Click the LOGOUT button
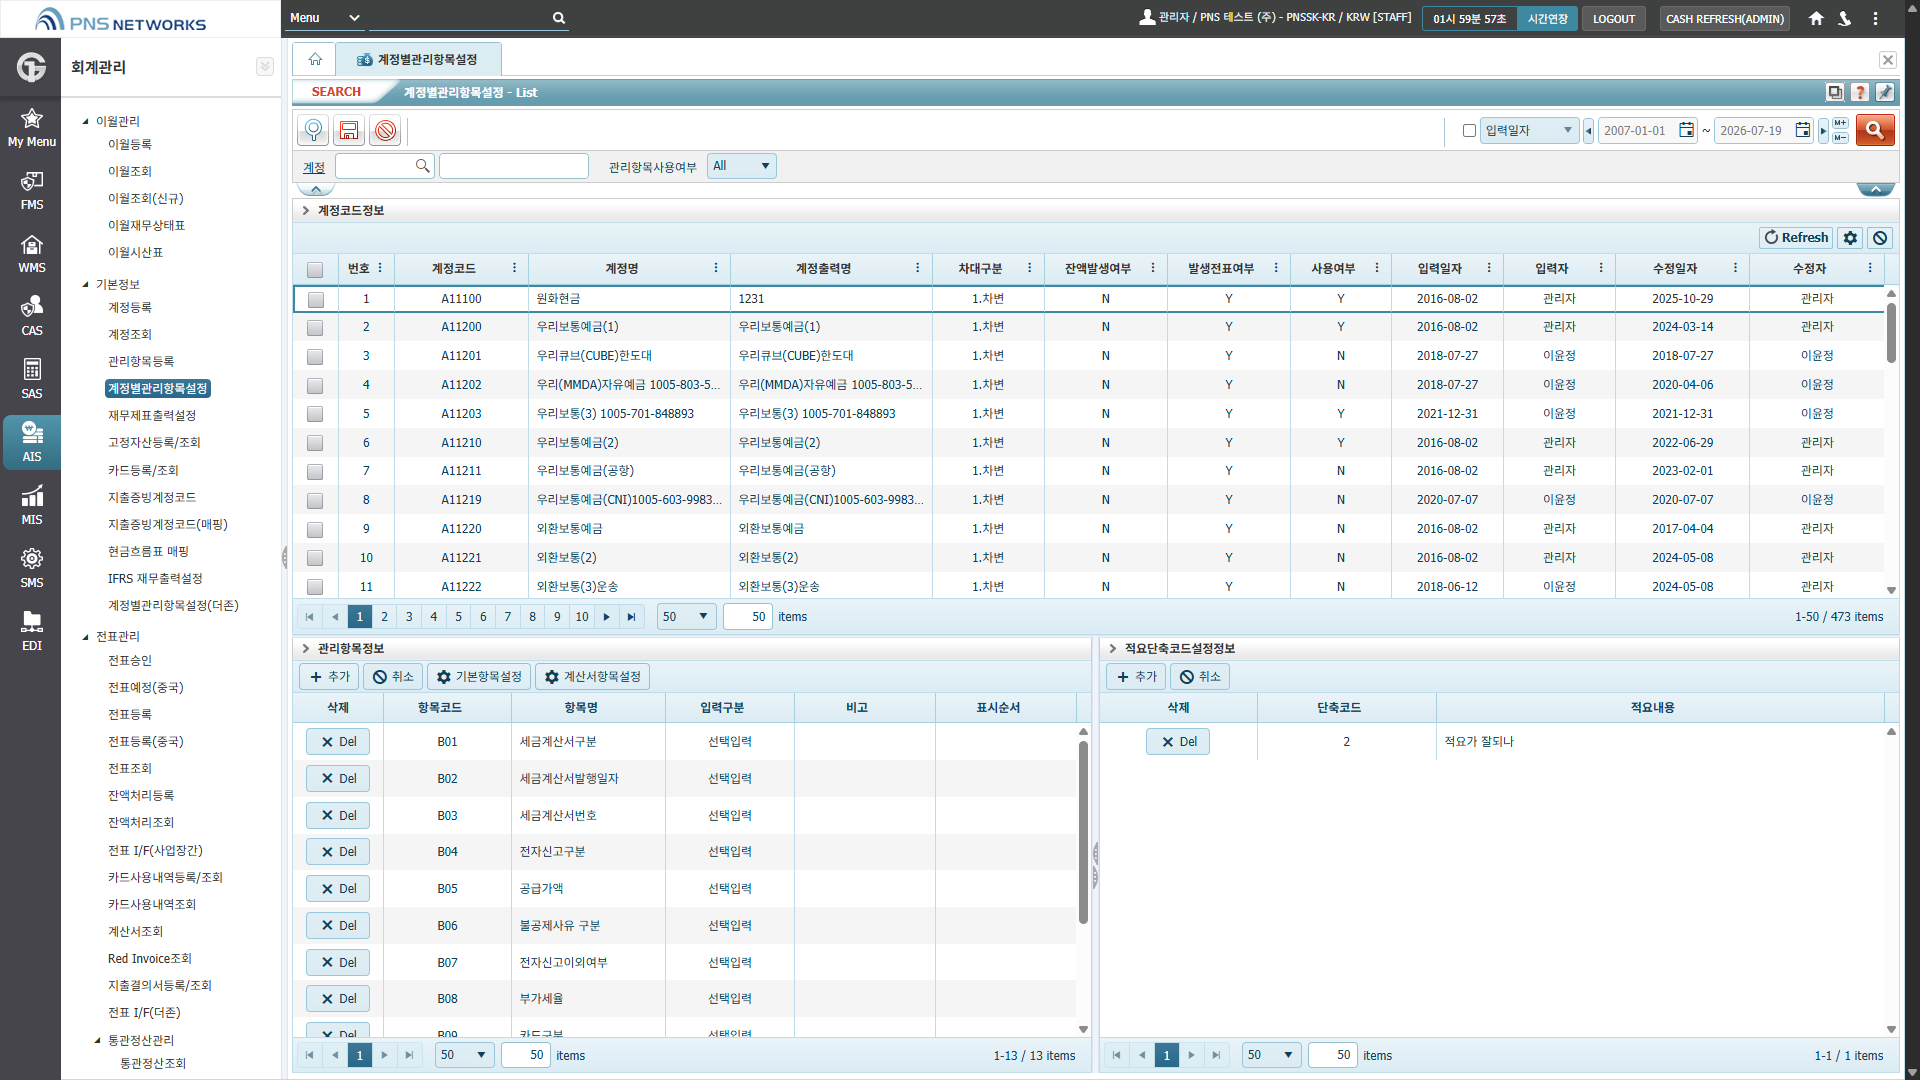Screen dimensions: 1920x1080 (x=1613, y=18)
